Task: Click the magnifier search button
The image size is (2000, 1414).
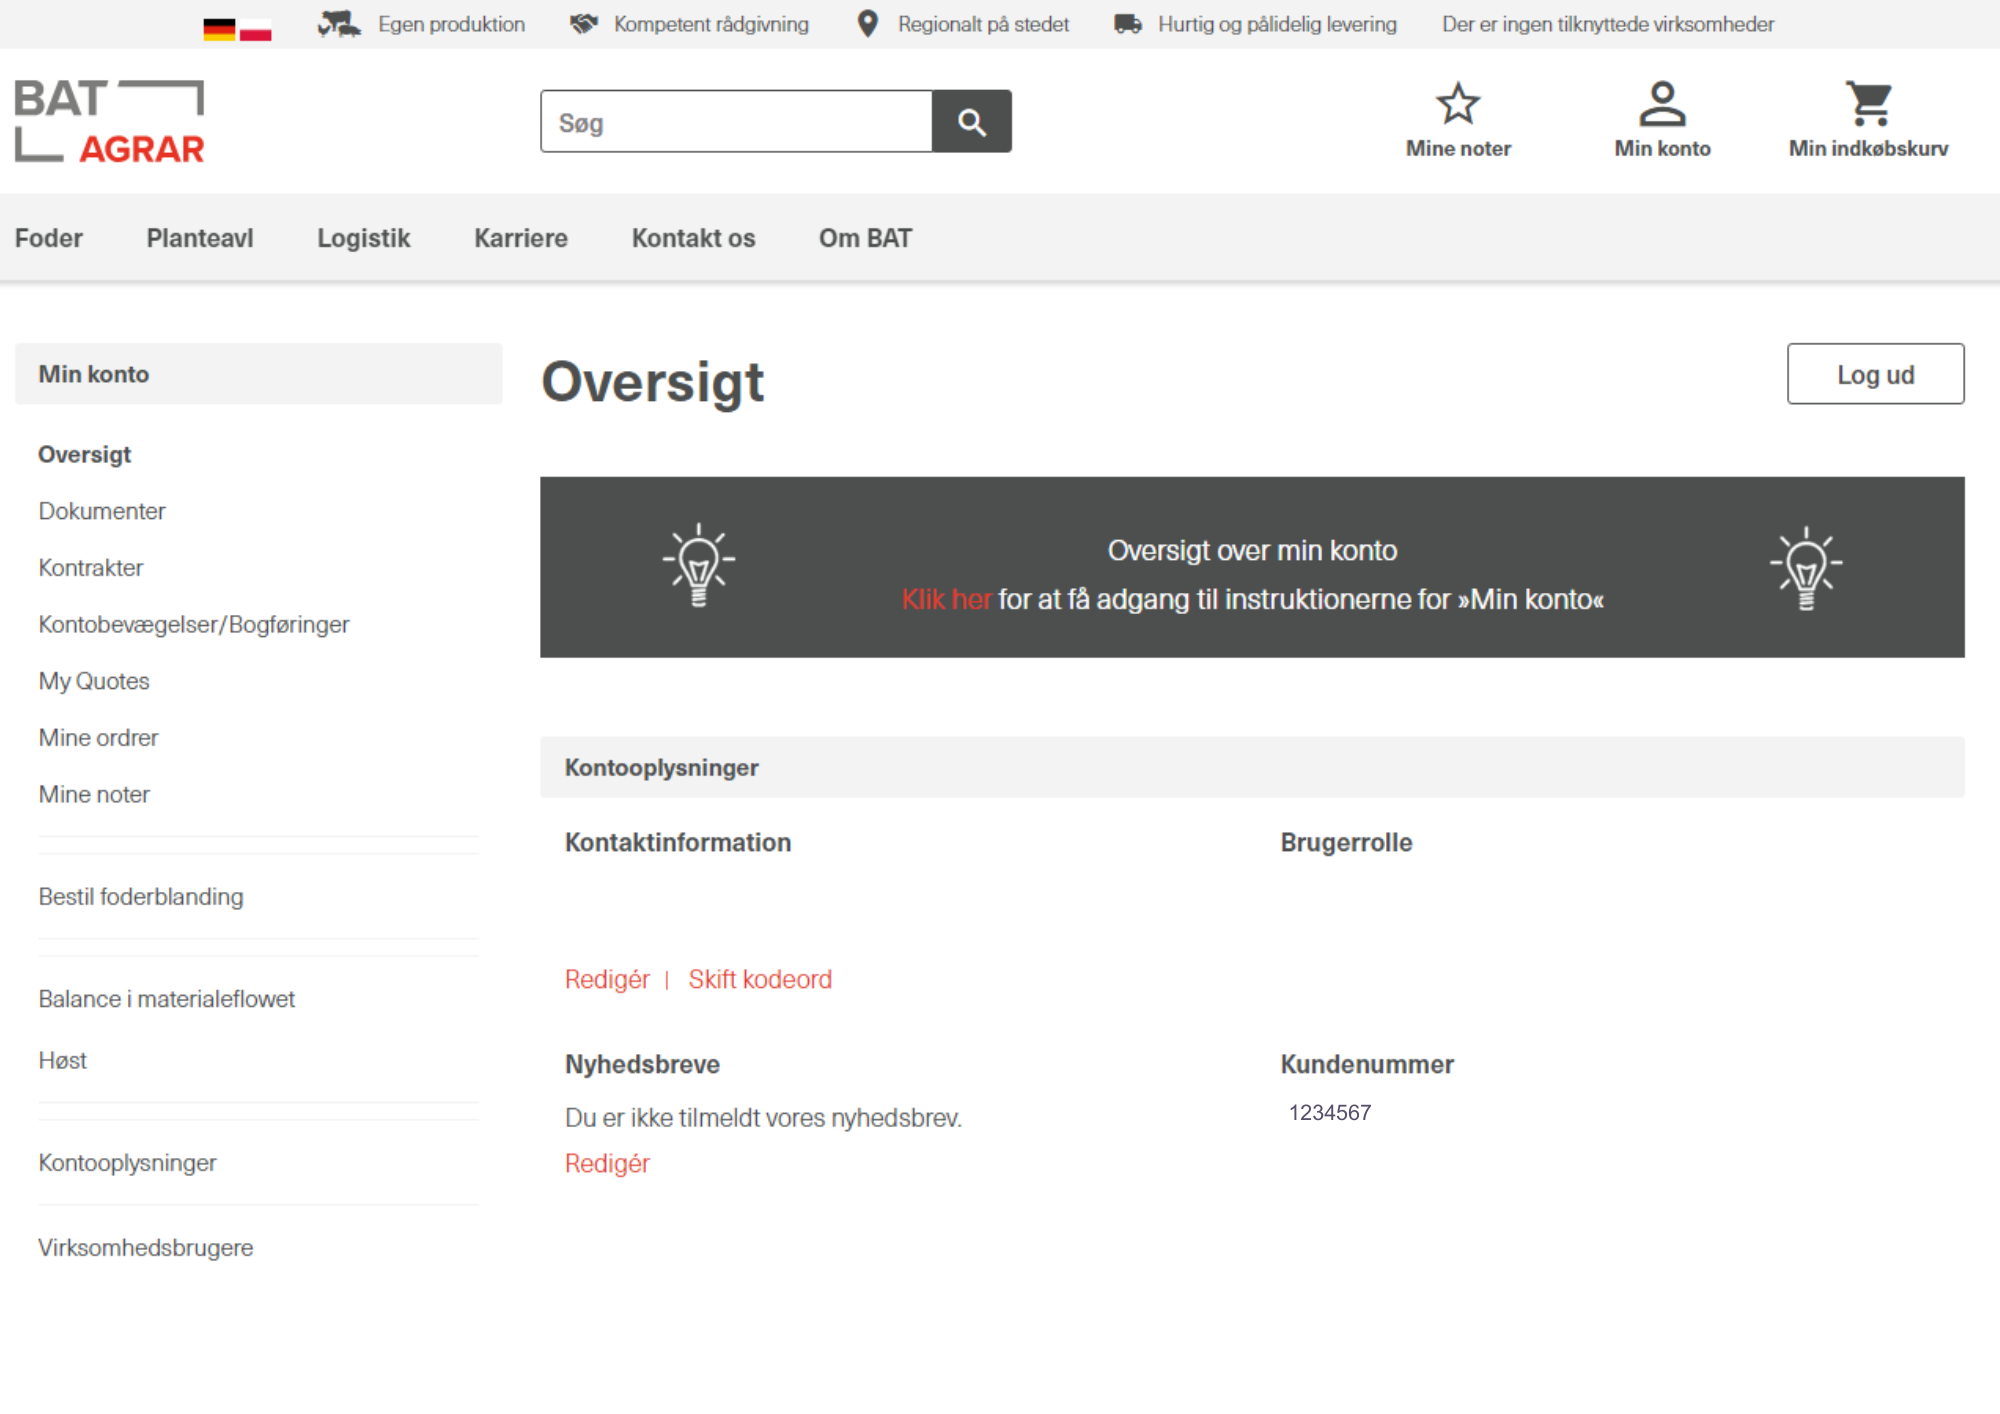Action: (971, 122)
